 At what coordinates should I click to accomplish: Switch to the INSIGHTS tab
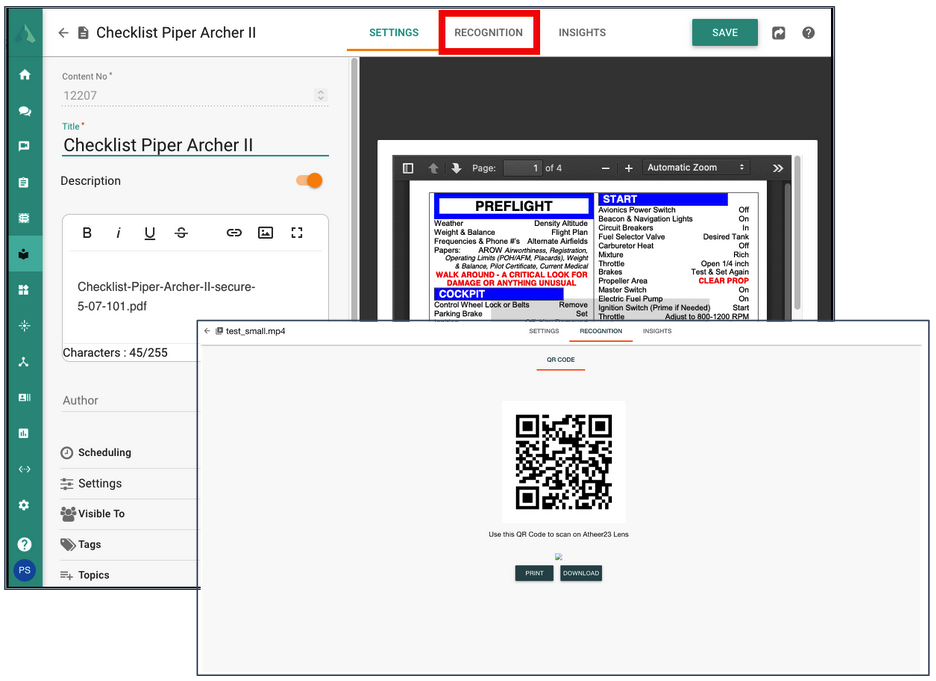coord(582,33)
